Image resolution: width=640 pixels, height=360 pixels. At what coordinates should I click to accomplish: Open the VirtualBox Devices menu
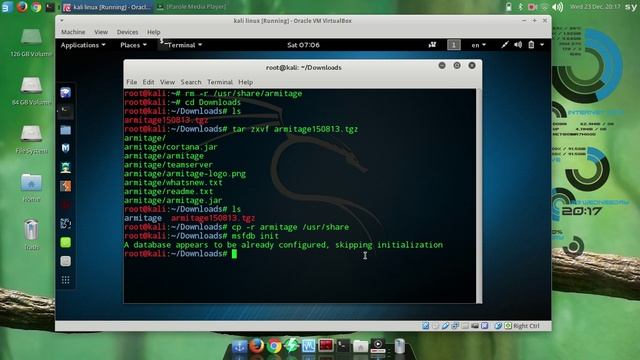127,32
